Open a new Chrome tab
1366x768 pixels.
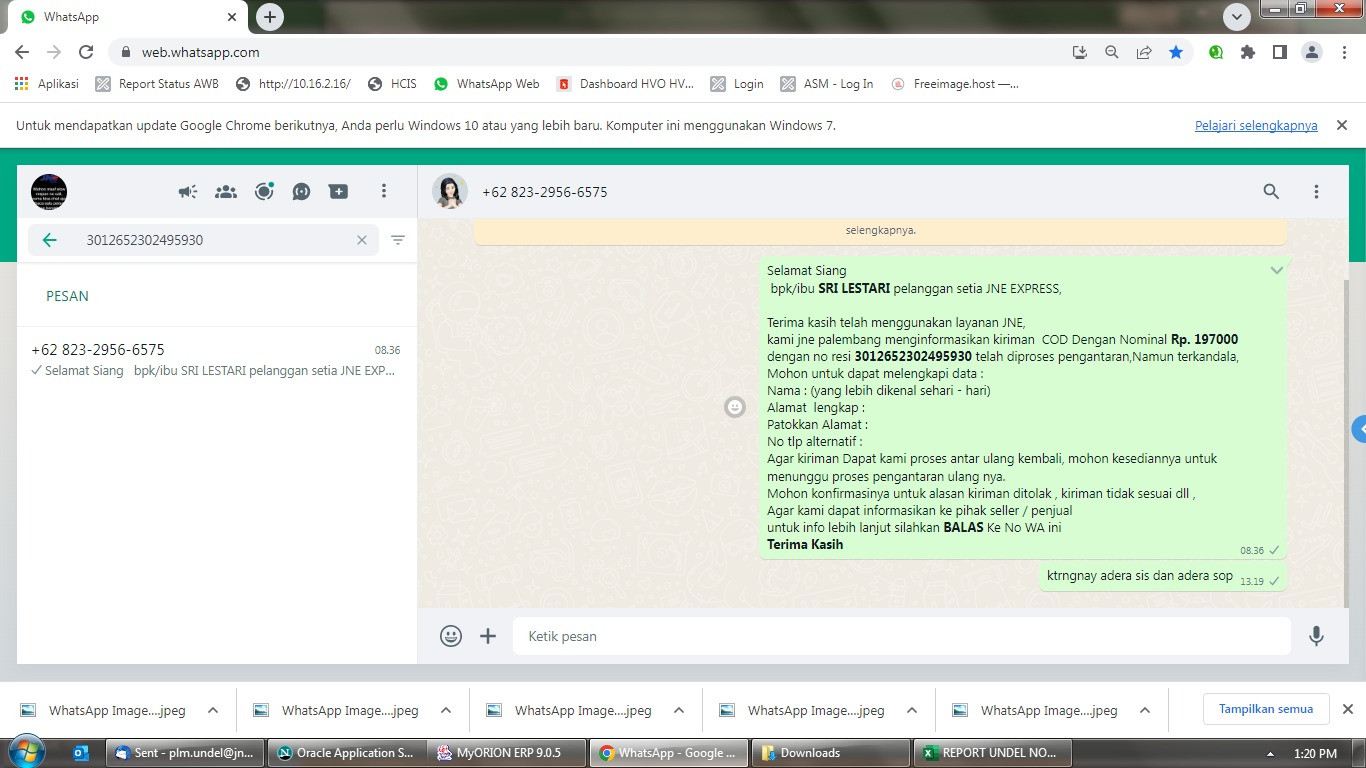[x=269, y=16]
